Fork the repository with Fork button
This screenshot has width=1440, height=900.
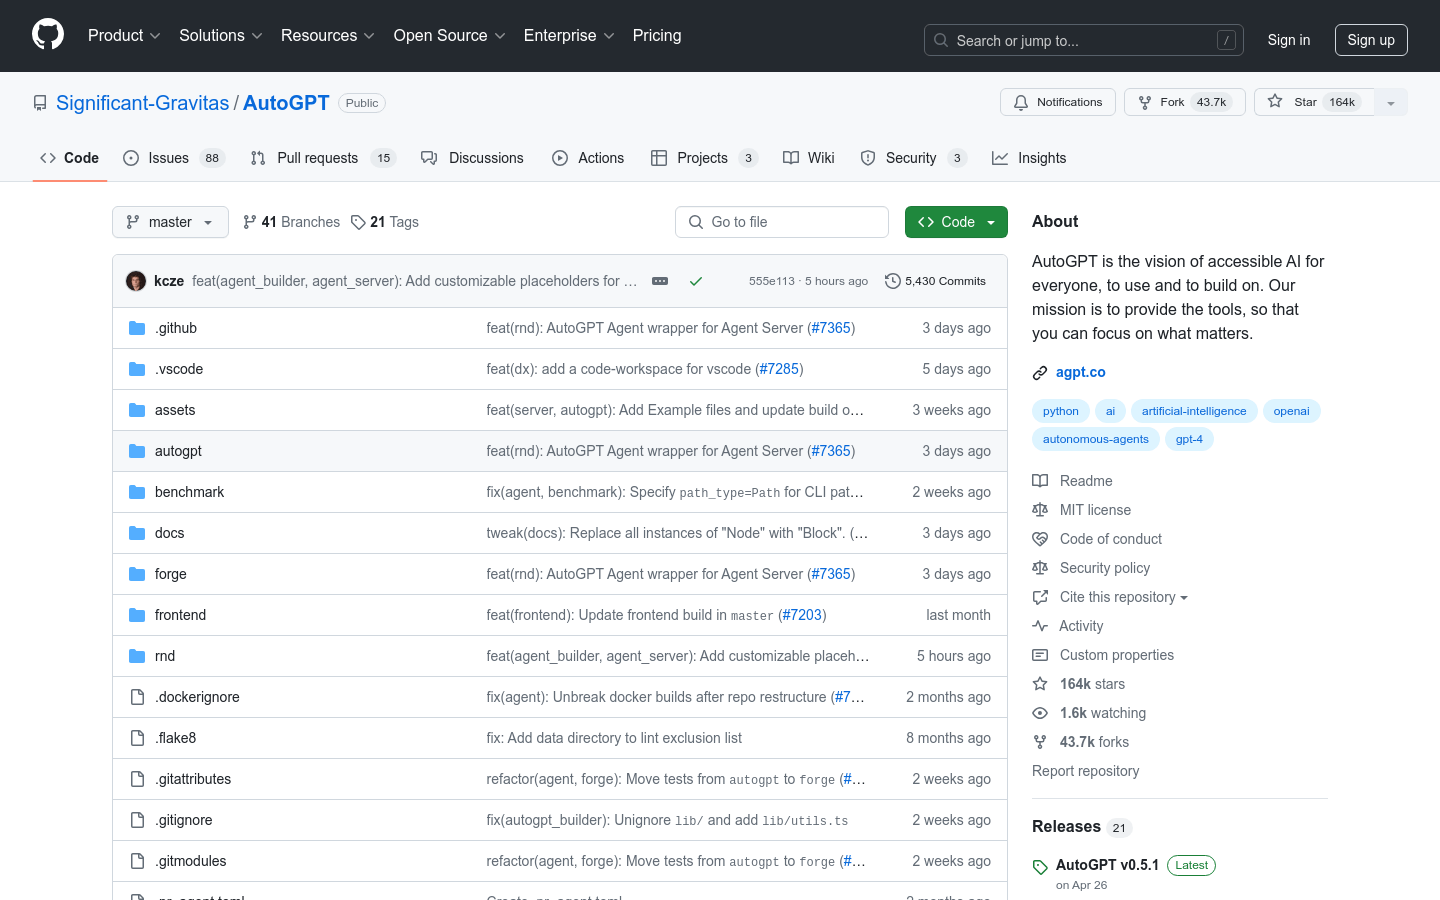[x=1185, y=102]
